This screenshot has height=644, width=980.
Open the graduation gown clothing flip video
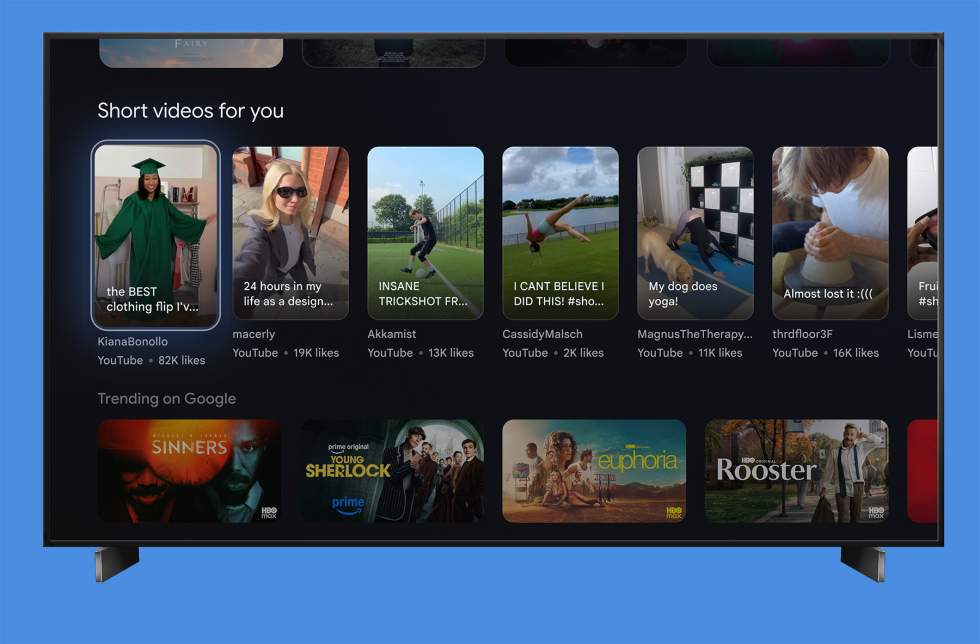click(156, 235)
